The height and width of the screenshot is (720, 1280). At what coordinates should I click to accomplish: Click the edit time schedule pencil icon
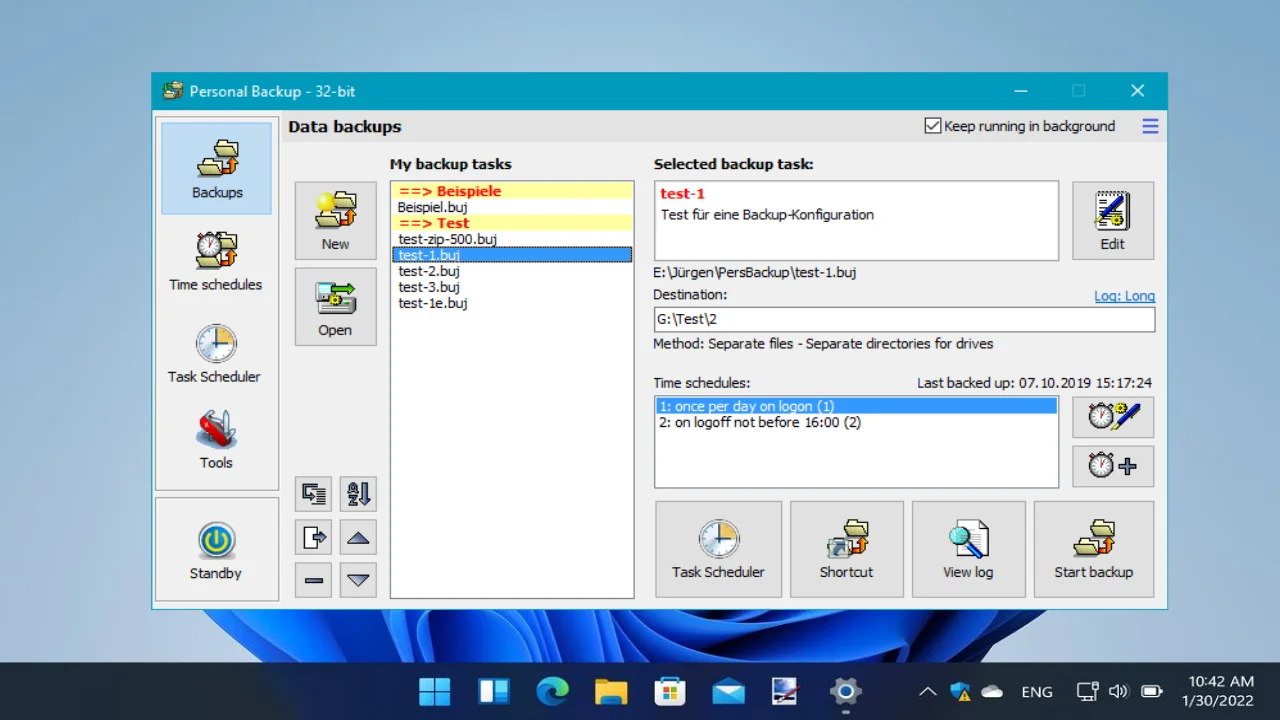click(x=1113, y=417)
